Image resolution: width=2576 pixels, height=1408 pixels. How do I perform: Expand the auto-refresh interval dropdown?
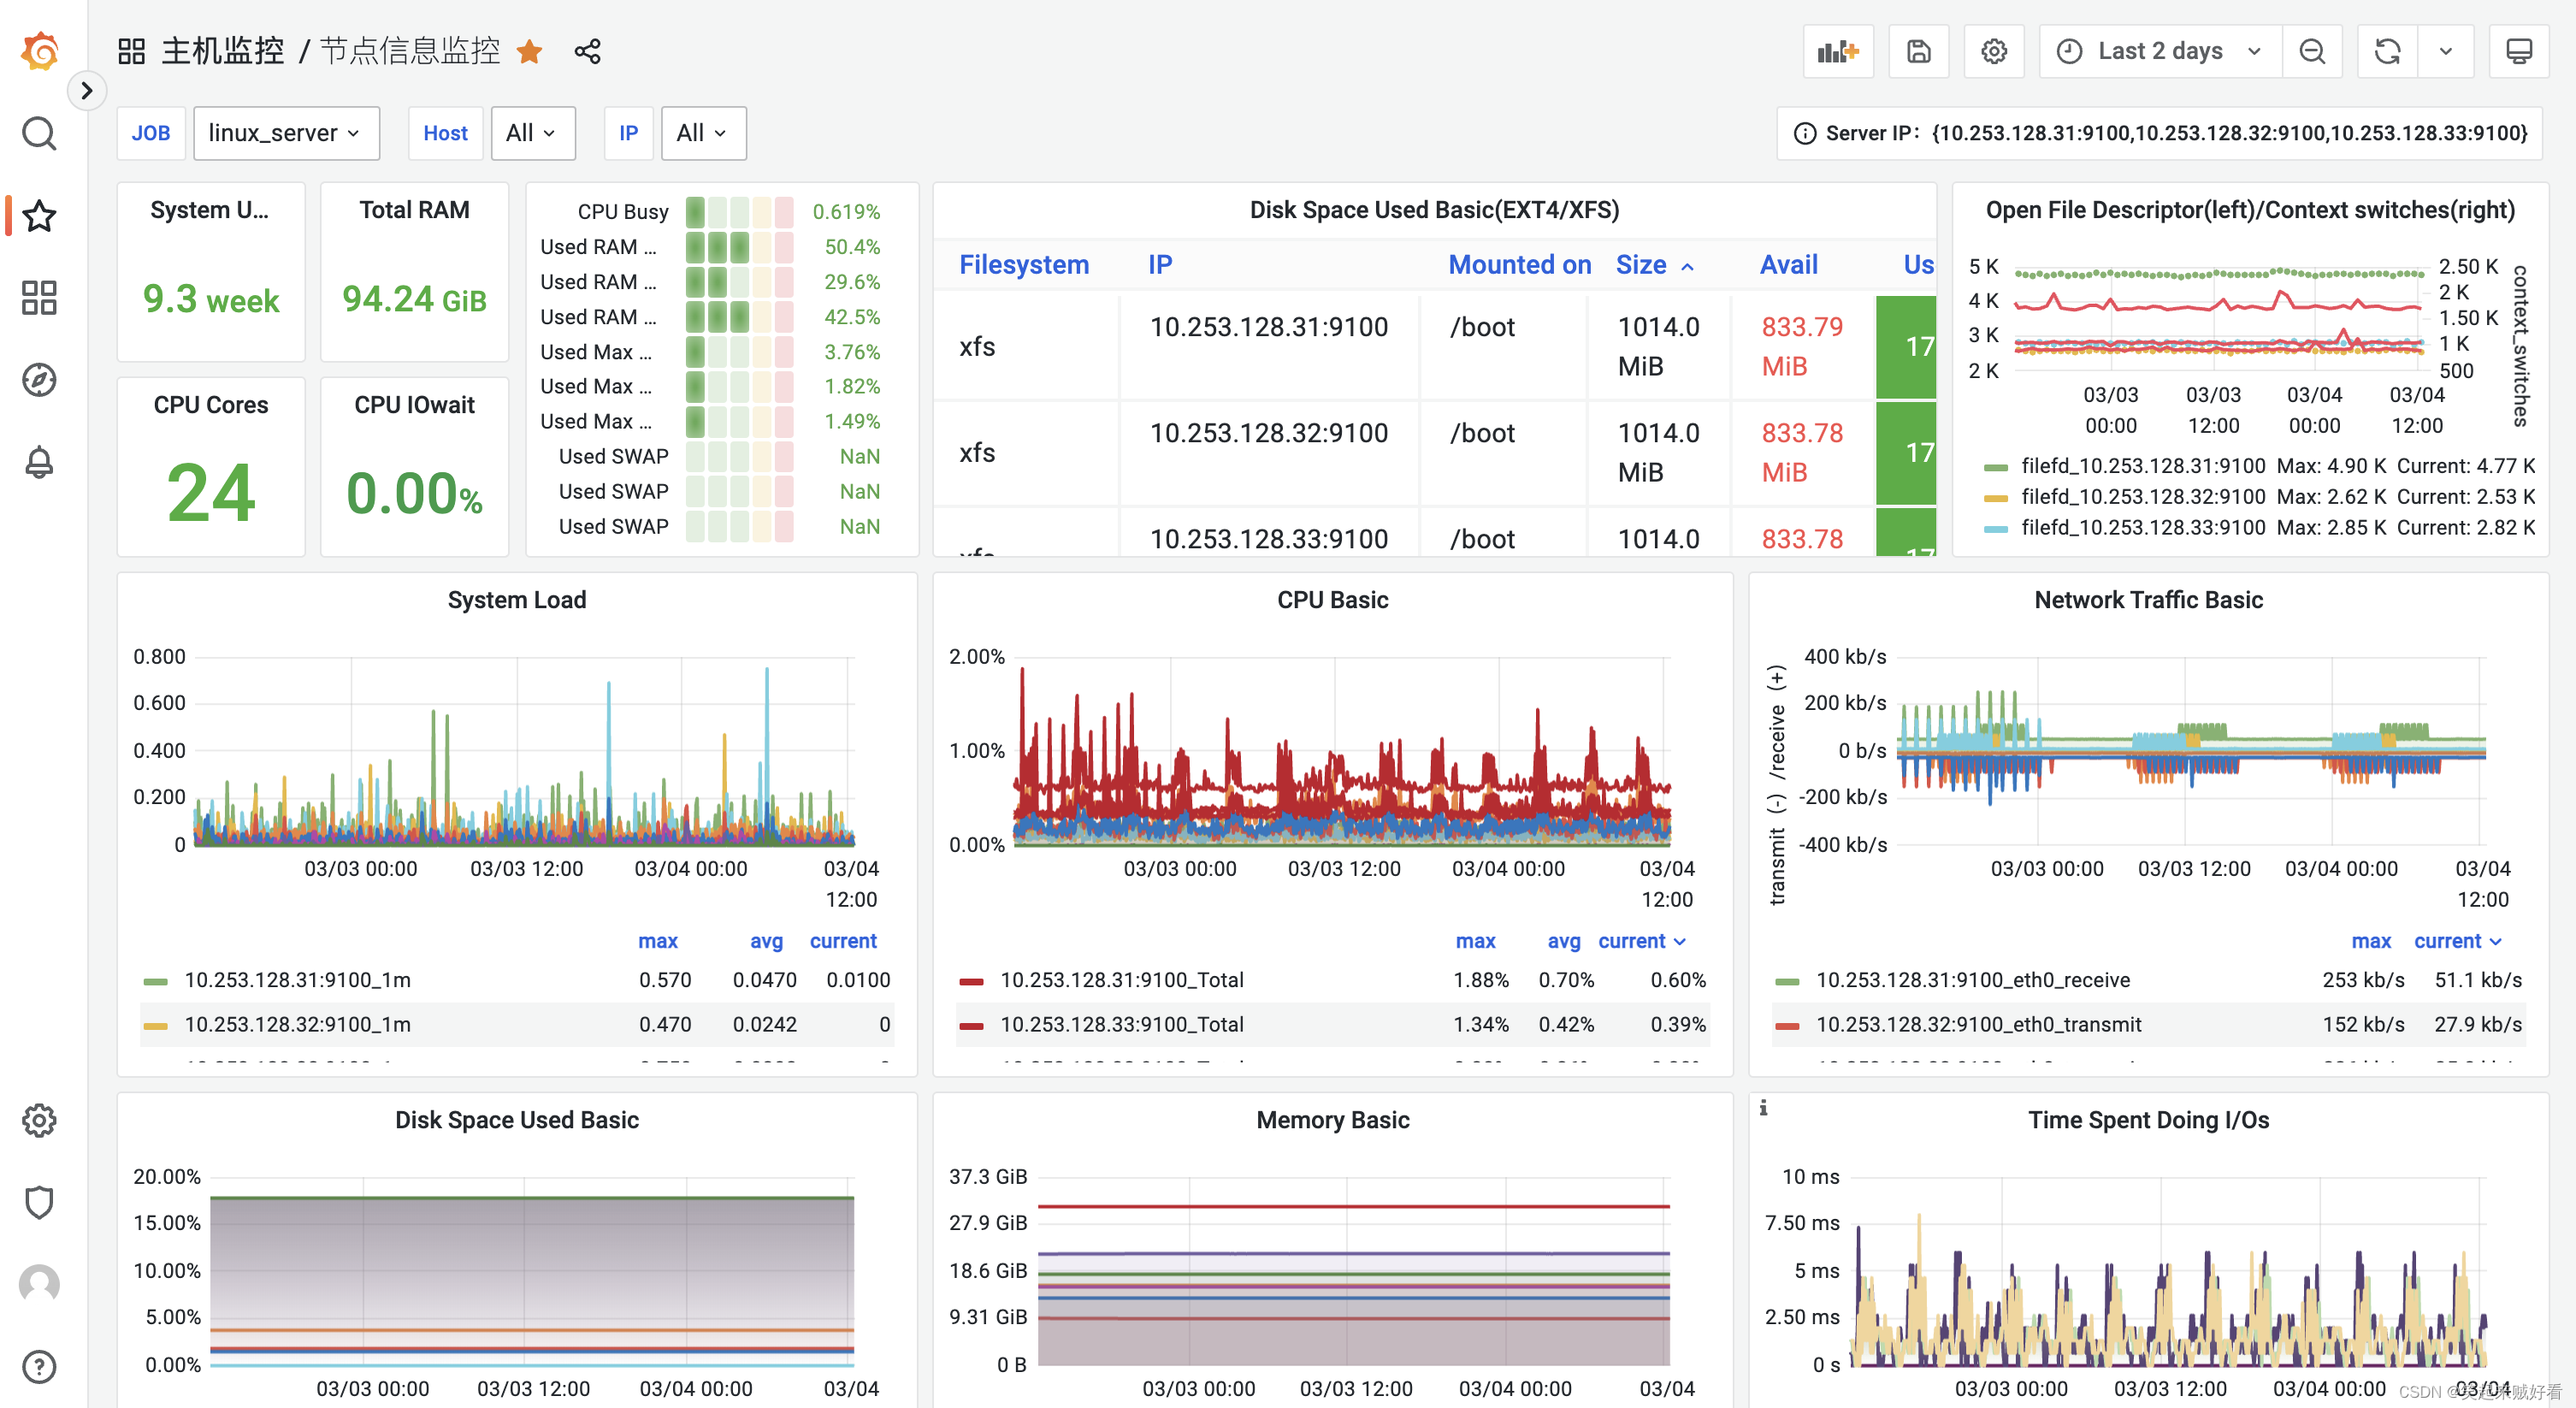(2446, 51)
